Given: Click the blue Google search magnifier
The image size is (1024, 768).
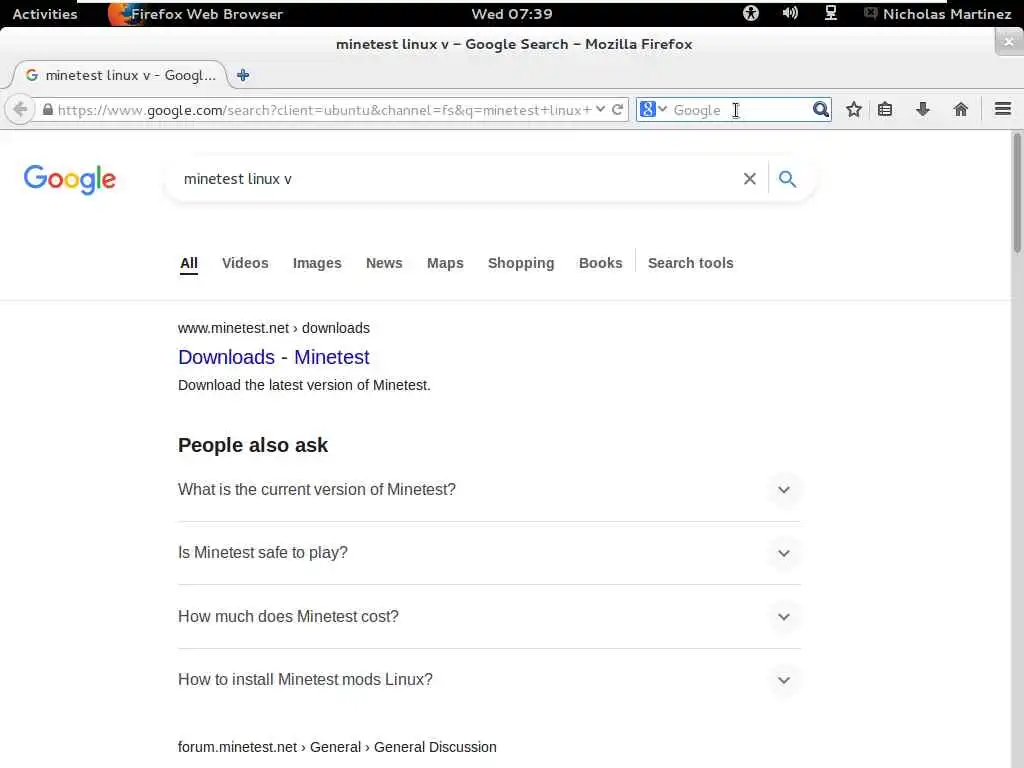Looking at the screenshot, I should click(x=787, y=178).
